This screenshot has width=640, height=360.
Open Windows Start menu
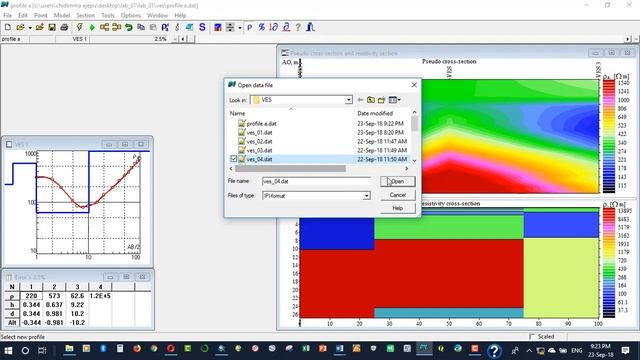(8, 350)
